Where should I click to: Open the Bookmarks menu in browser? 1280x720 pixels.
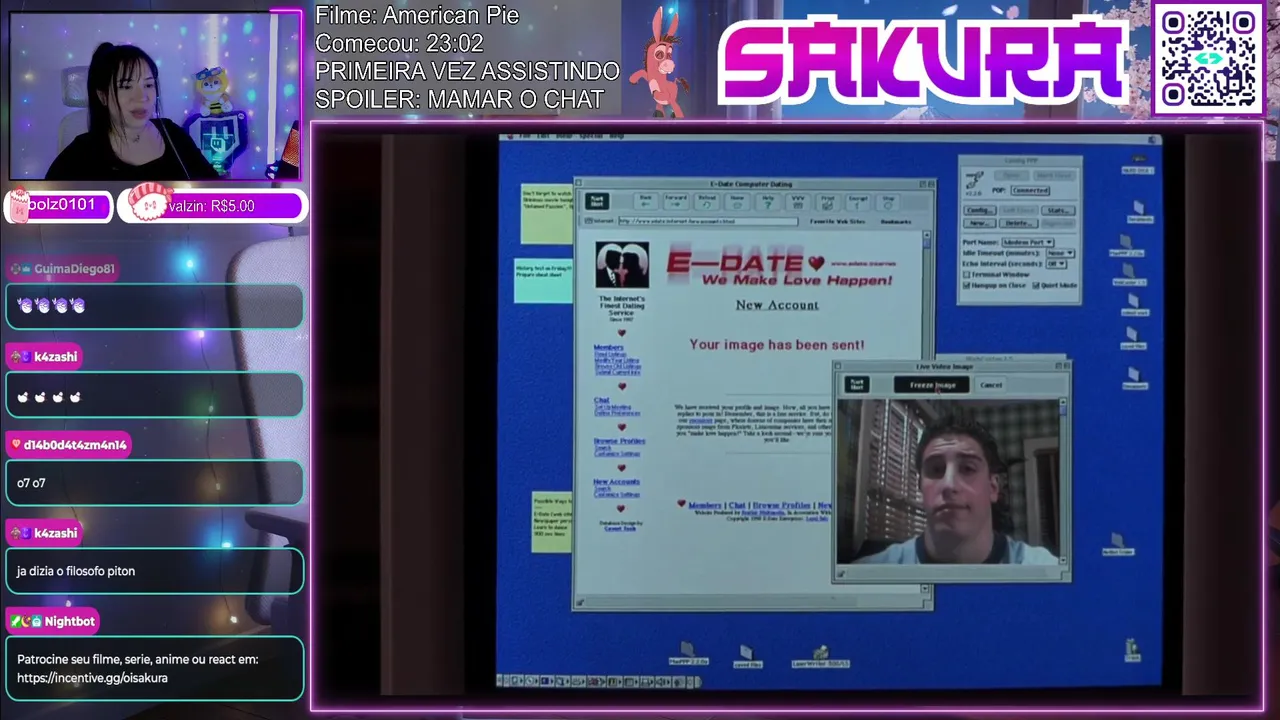click(x=896, y=222)
